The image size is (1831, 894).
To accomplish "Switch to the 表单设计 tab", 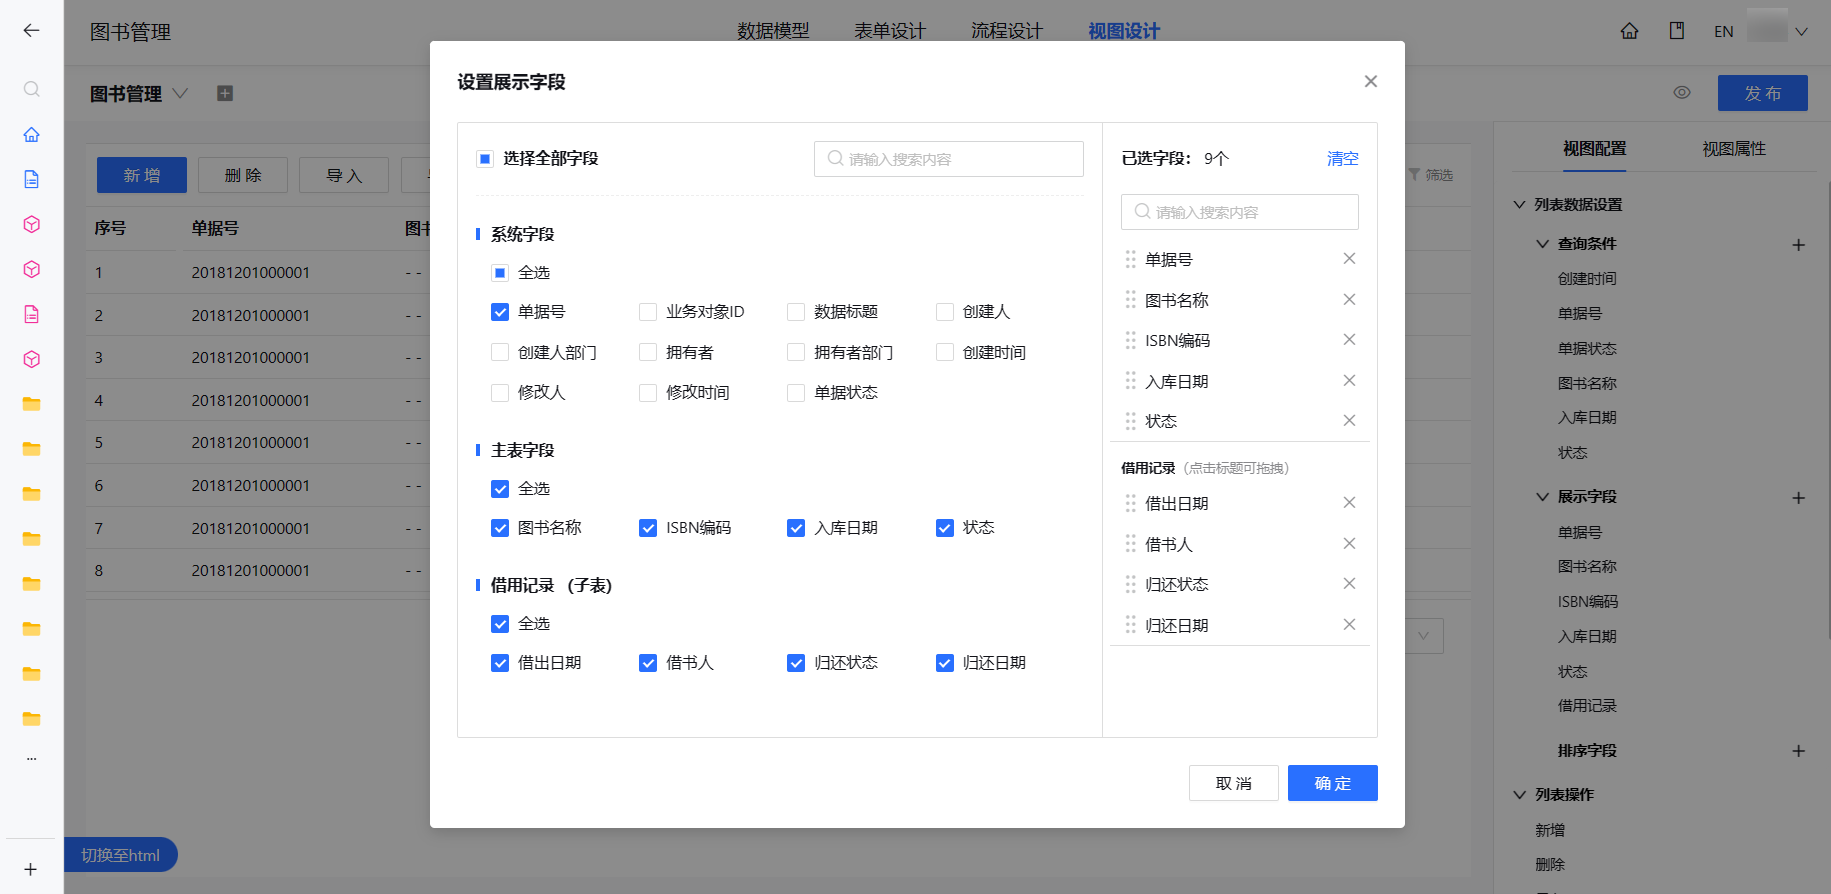I will (890, 31).
